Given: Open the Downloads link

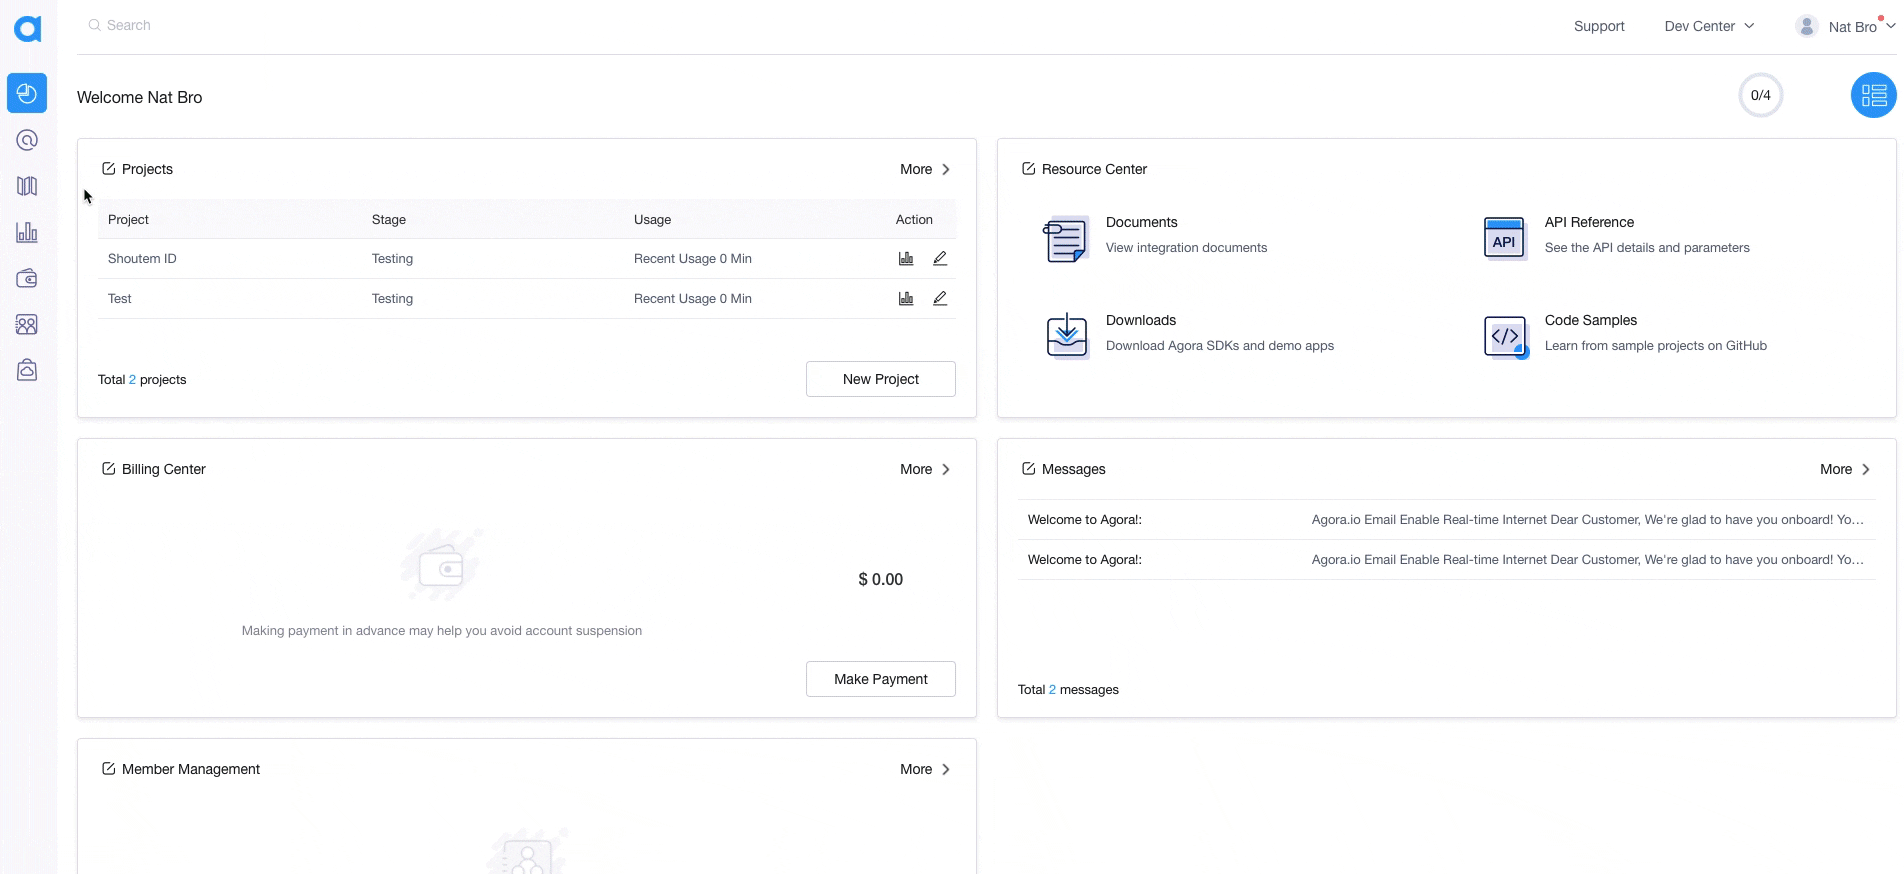Looking at the screenshot, I should [1141, 320].
